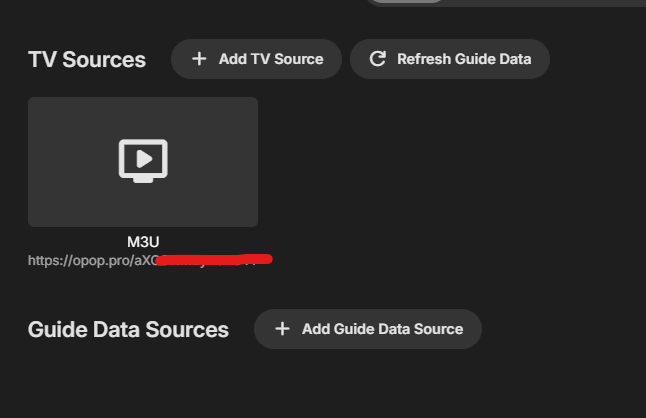
Task: Hit the Refresh Guide Data text
Action: point(464,59)
